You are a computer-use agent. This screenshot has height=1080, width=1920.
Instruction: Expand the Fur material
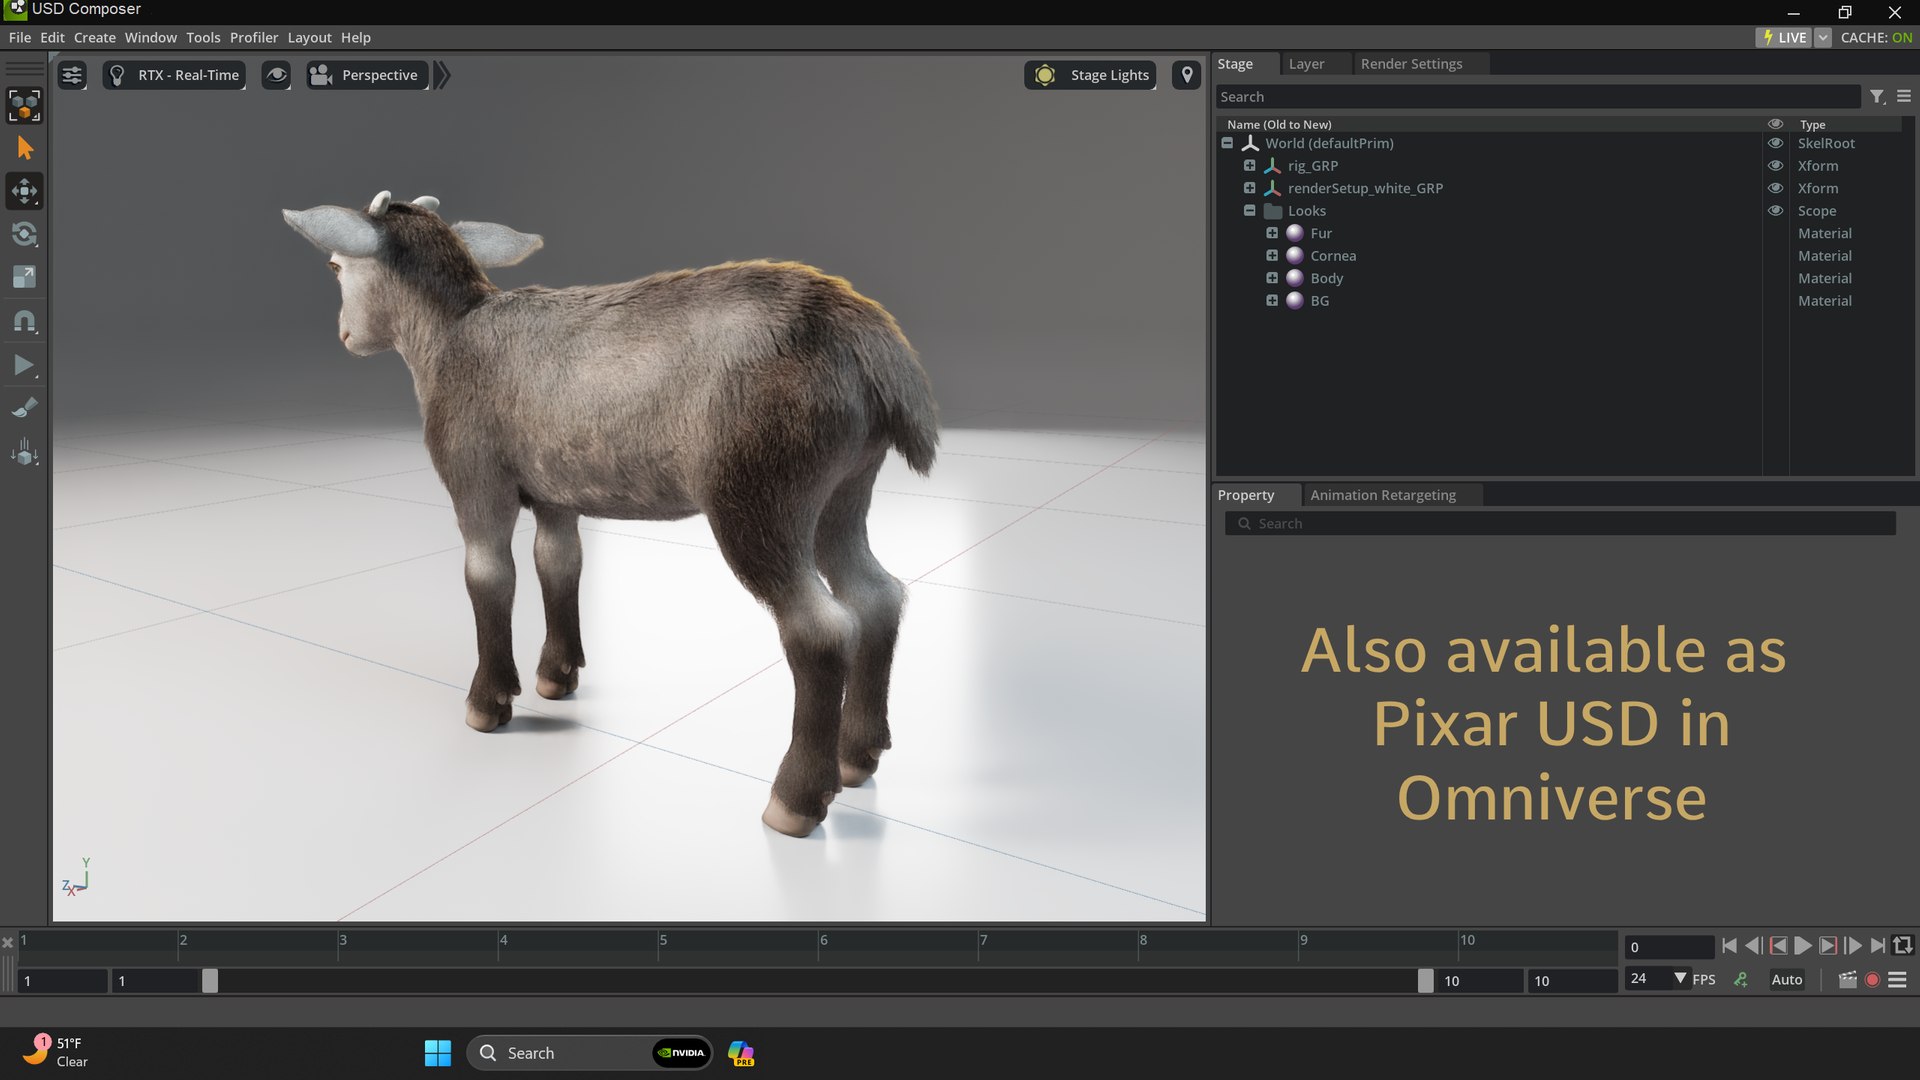(x=1272, y=233)
